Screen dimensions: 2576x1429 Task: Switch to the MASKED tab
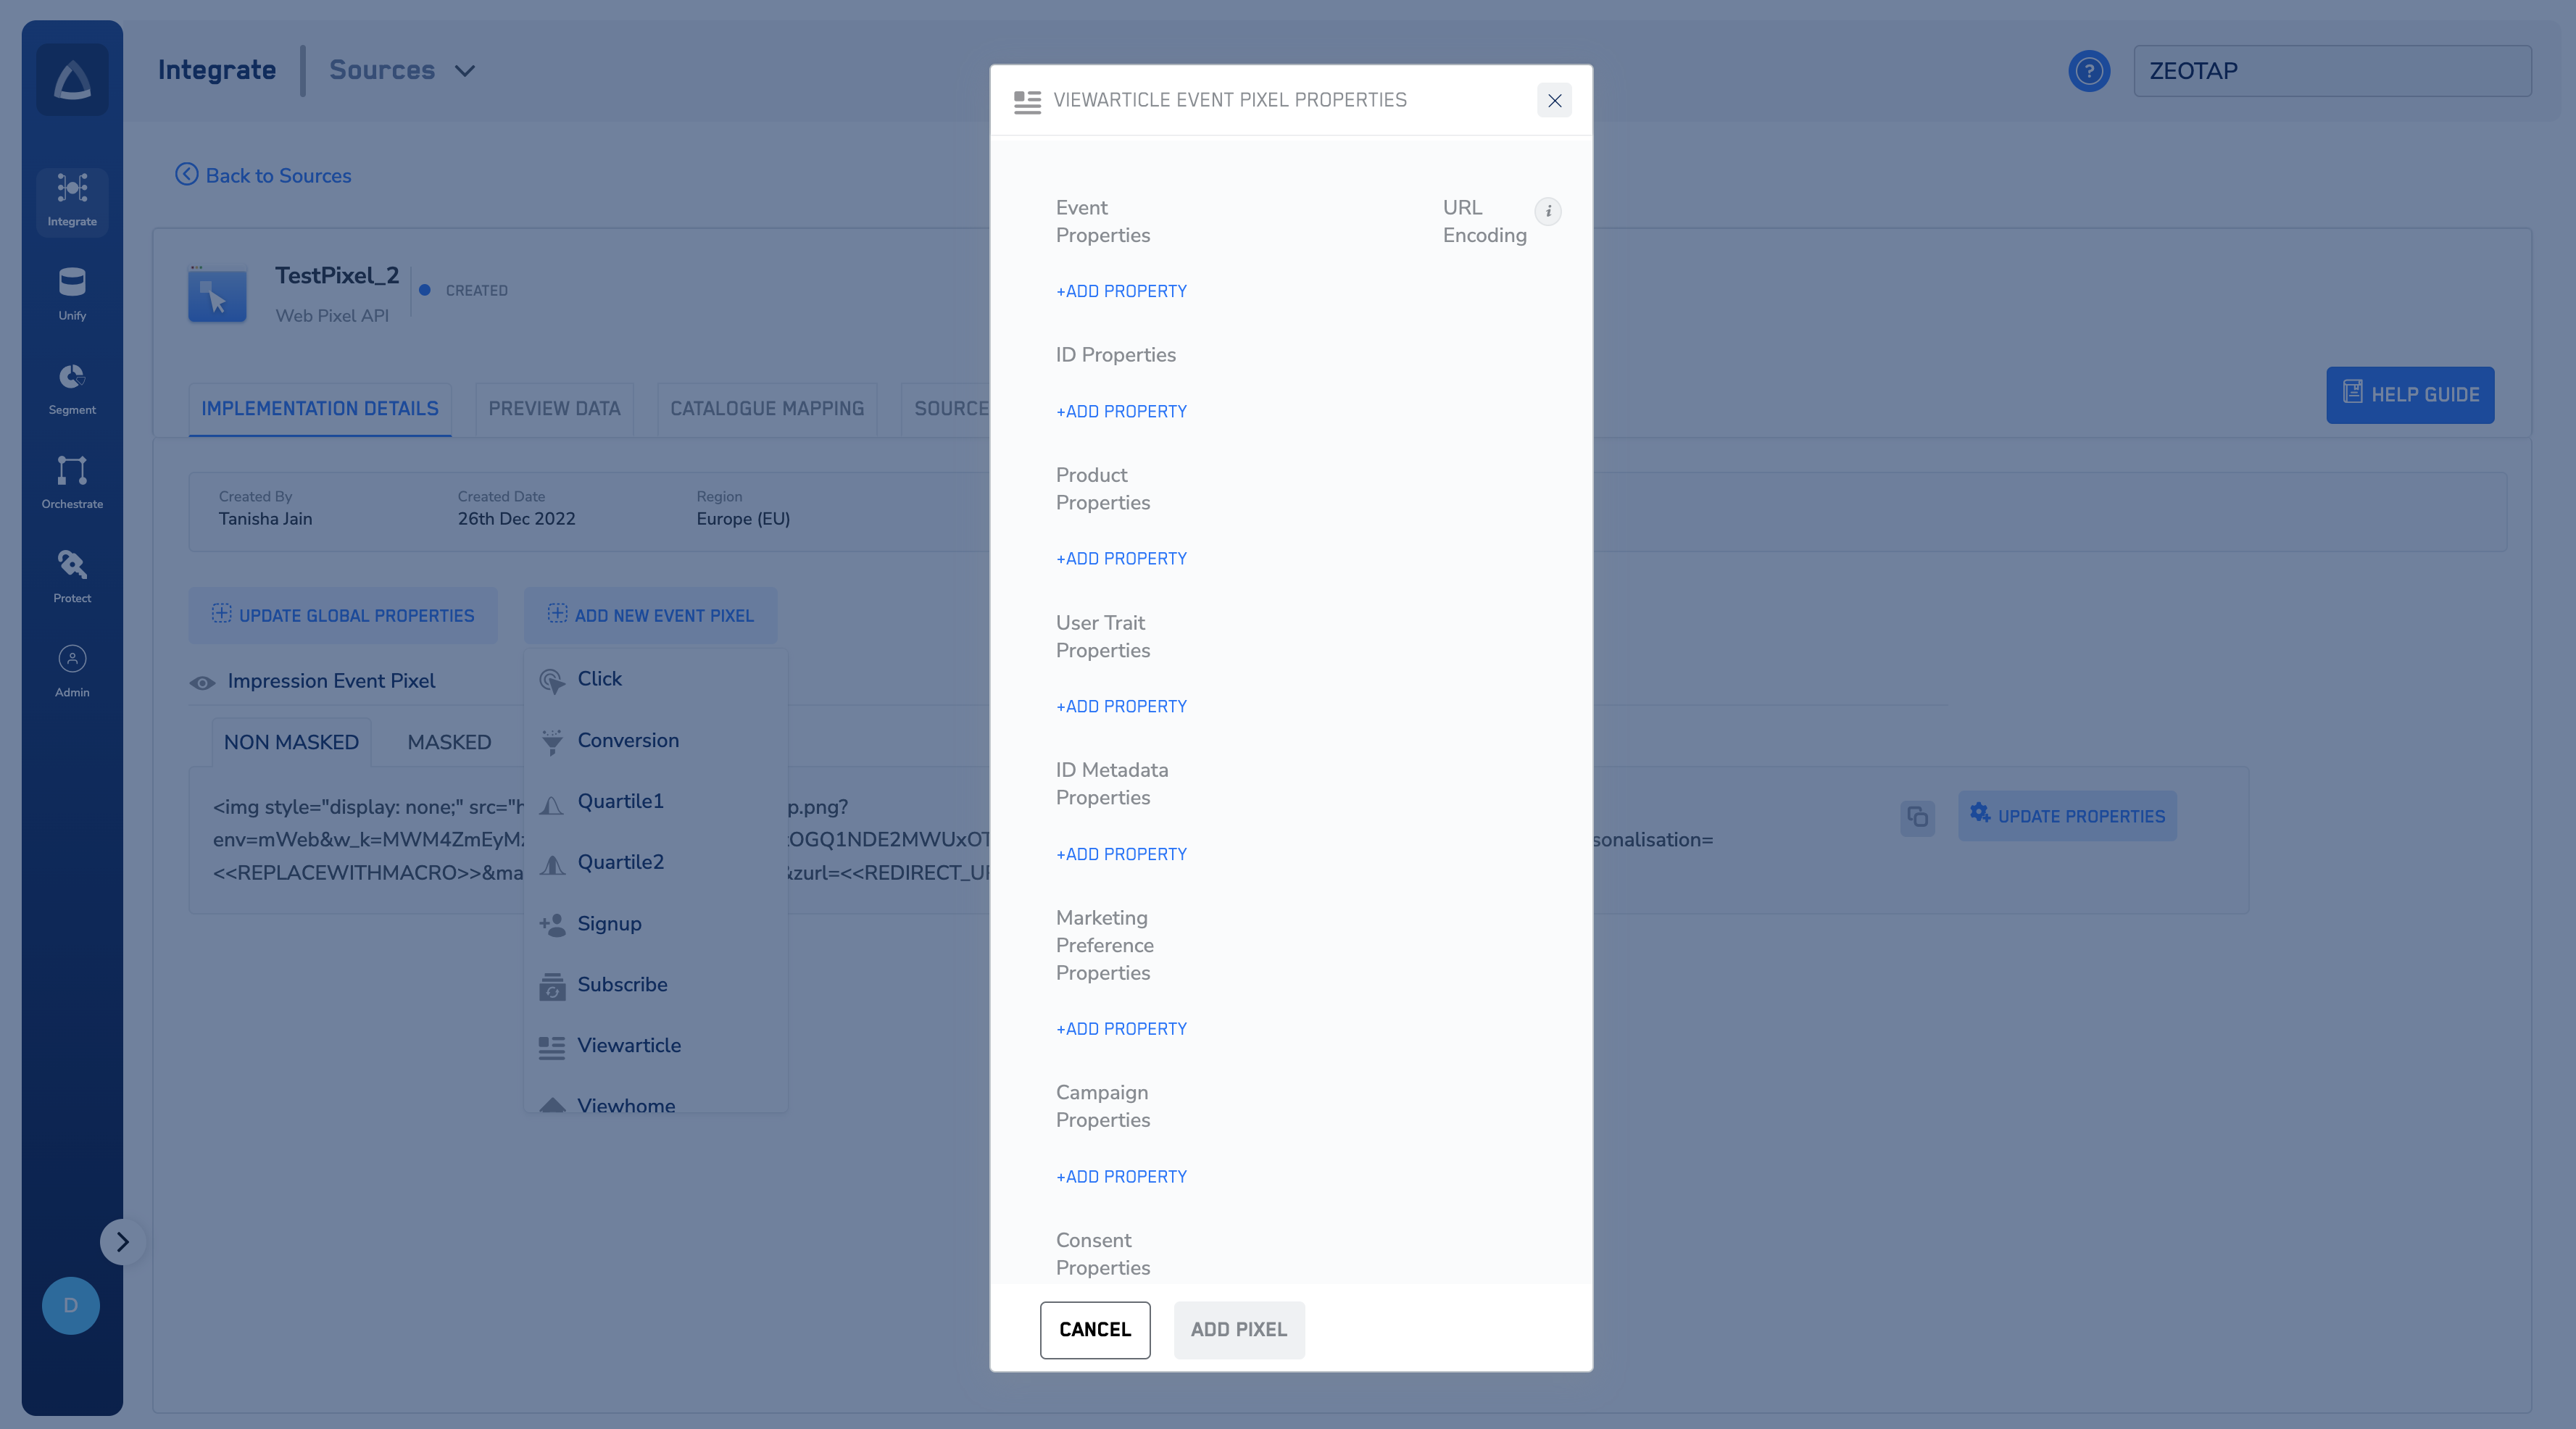point(449,742)
